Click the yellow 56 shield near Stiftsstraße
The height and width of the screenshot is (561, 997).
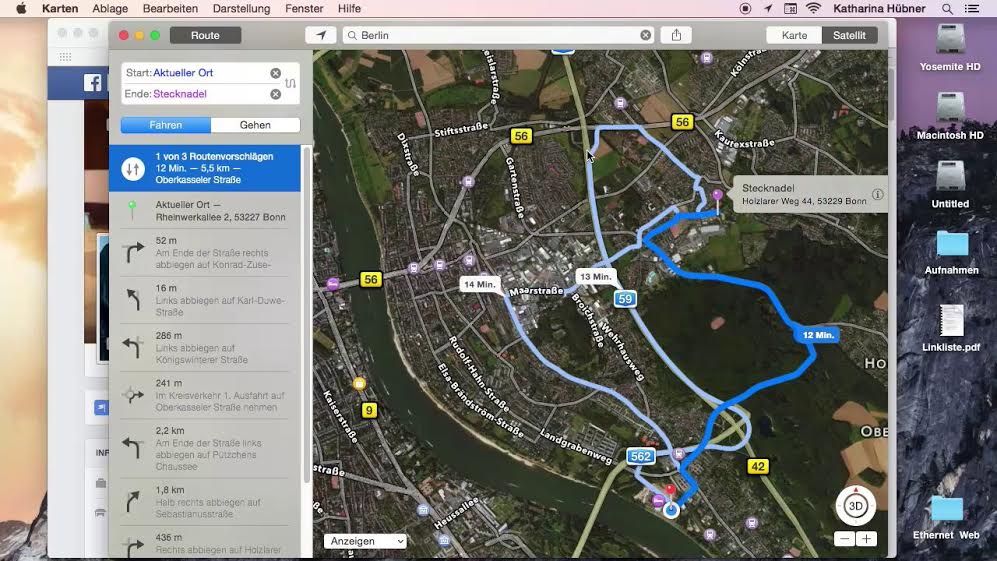point(521,135)
